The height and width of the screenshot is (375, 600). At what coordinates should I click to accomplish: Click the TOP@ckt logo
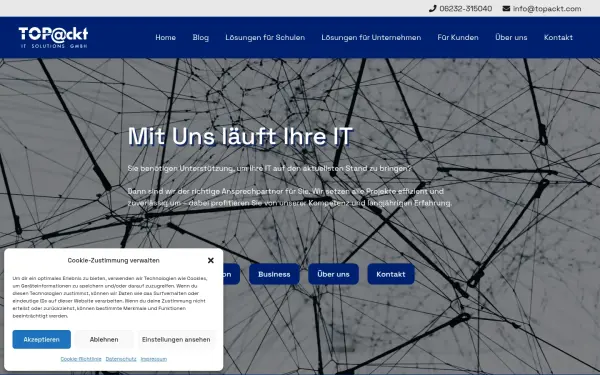pyautogui.click(x=53, y=38)
